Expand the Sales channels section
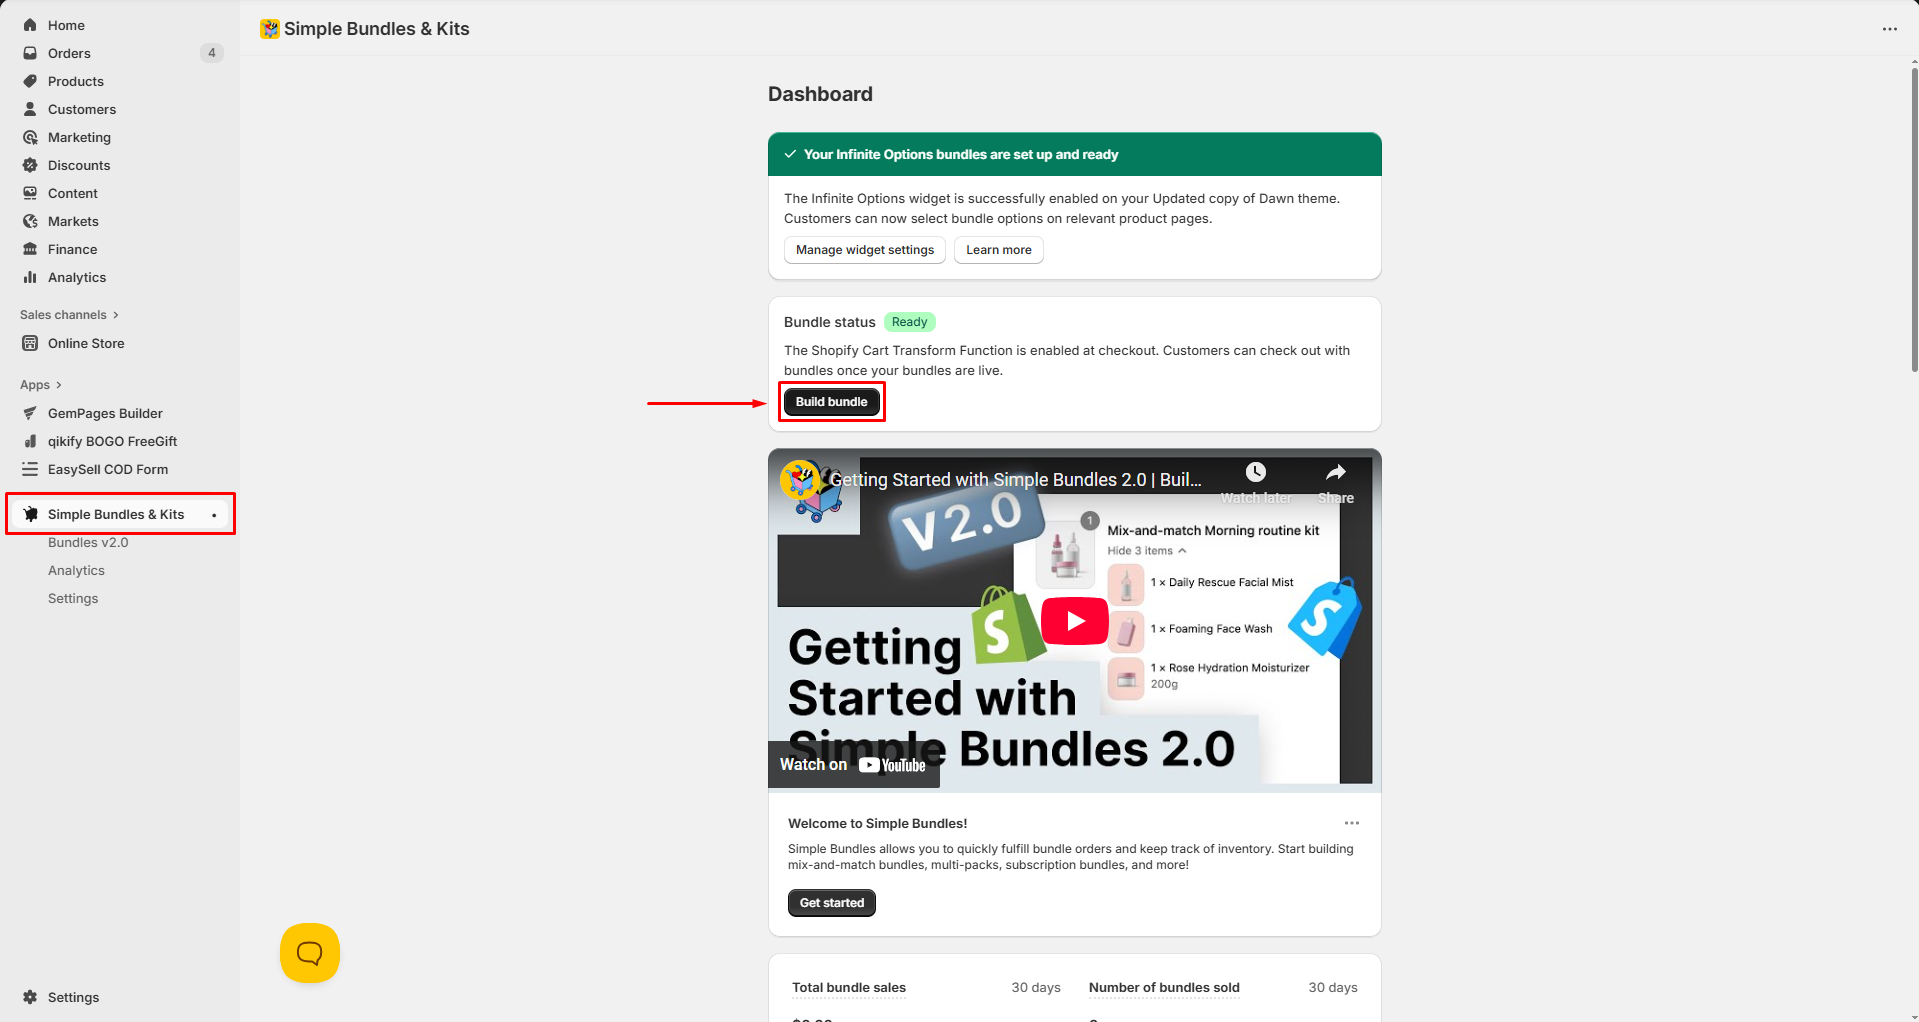This screenshot has width=1919, height=1022. click(69, 315)
